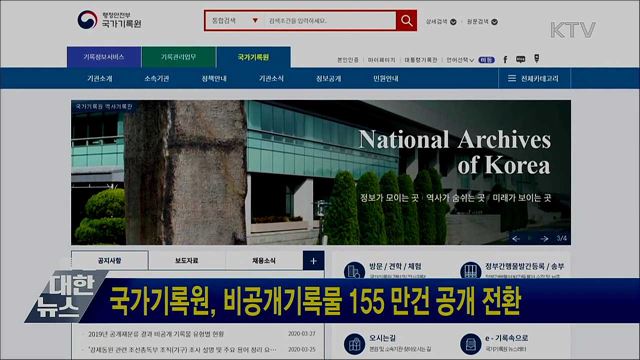Image resolution: width=640 pixels, height=360 pixels.
Task: Click the 국가기록원 logo
Action: click(x=109, y=20)
